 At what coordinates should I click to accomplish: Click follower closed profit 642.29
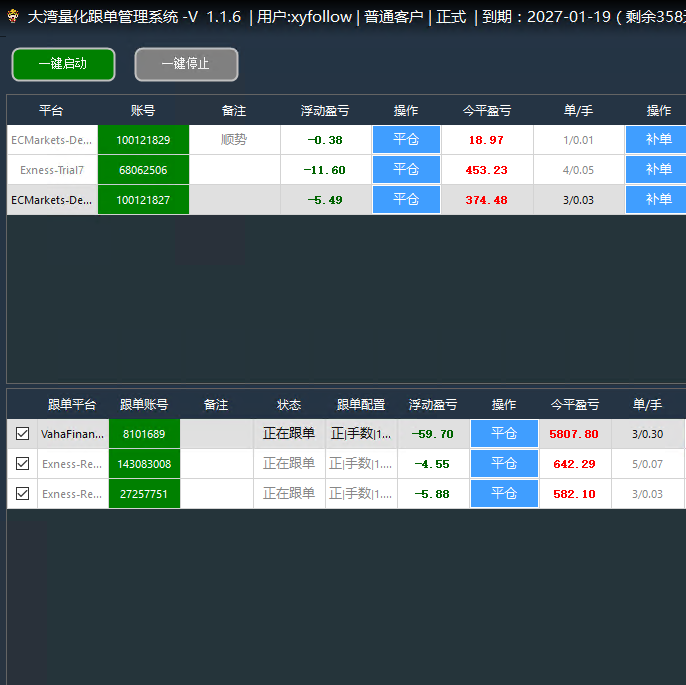click(x=574, y=464)
